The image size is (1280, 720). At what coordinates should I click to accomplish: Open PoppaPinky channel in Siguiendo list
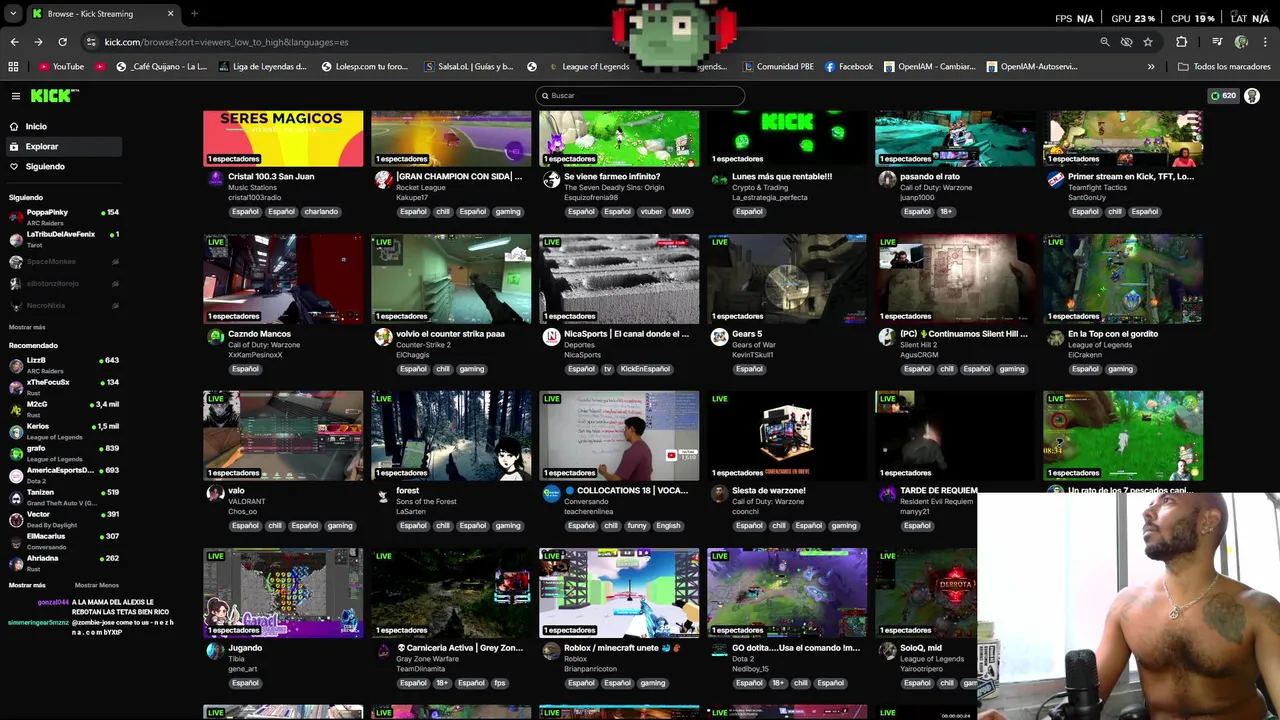62,217
